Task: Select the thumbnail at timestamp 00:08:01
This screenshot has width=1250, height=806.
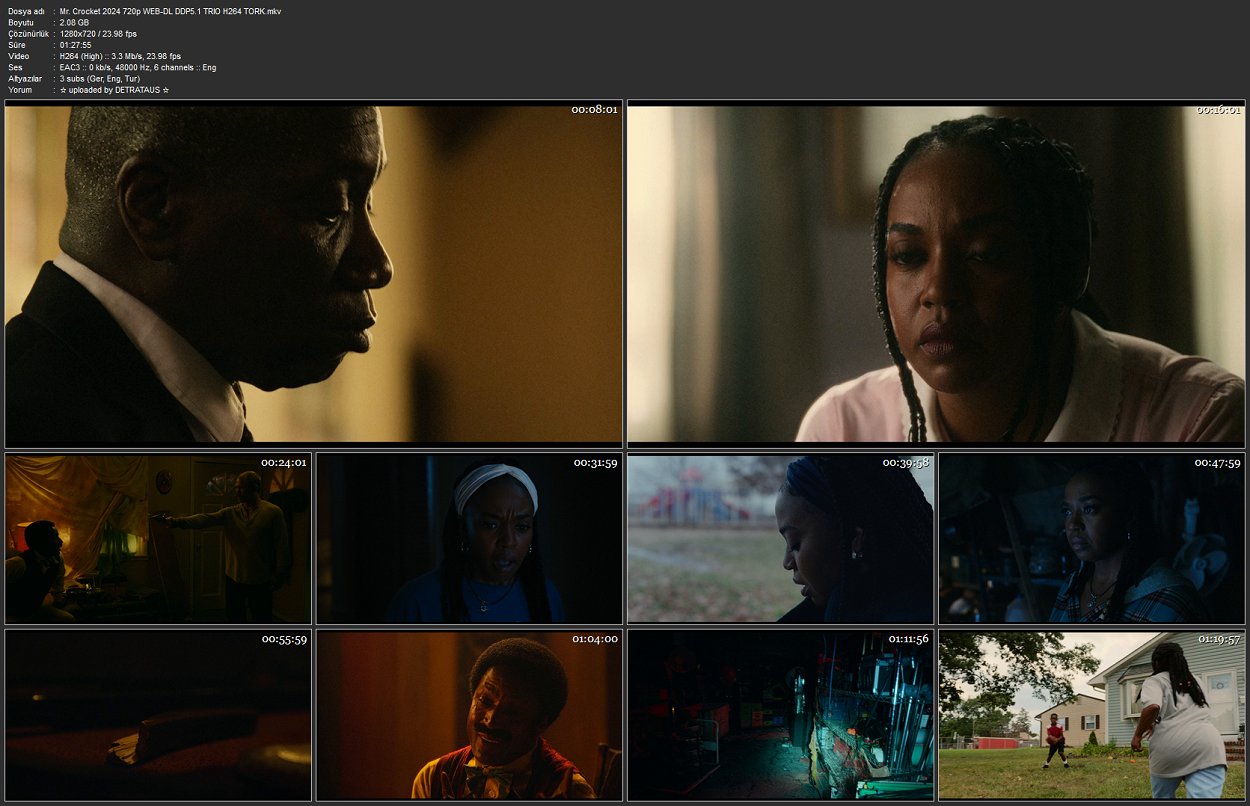Action: tap(313, 274)
